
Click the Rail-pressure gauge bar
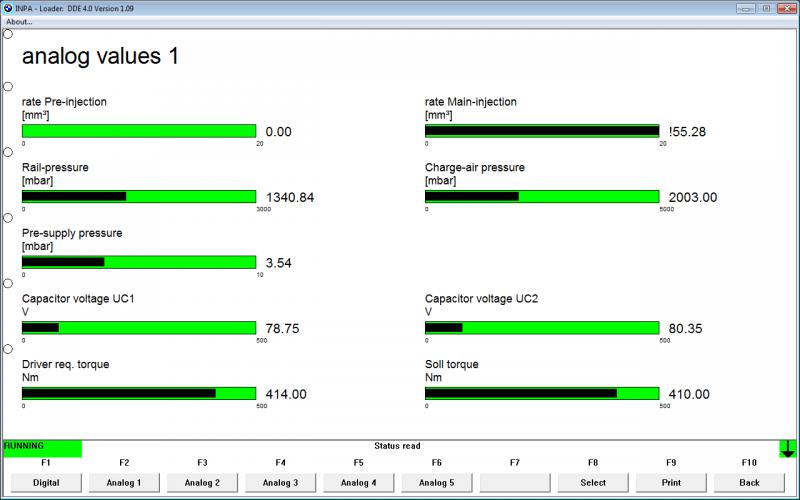click(x=139, y=197)
